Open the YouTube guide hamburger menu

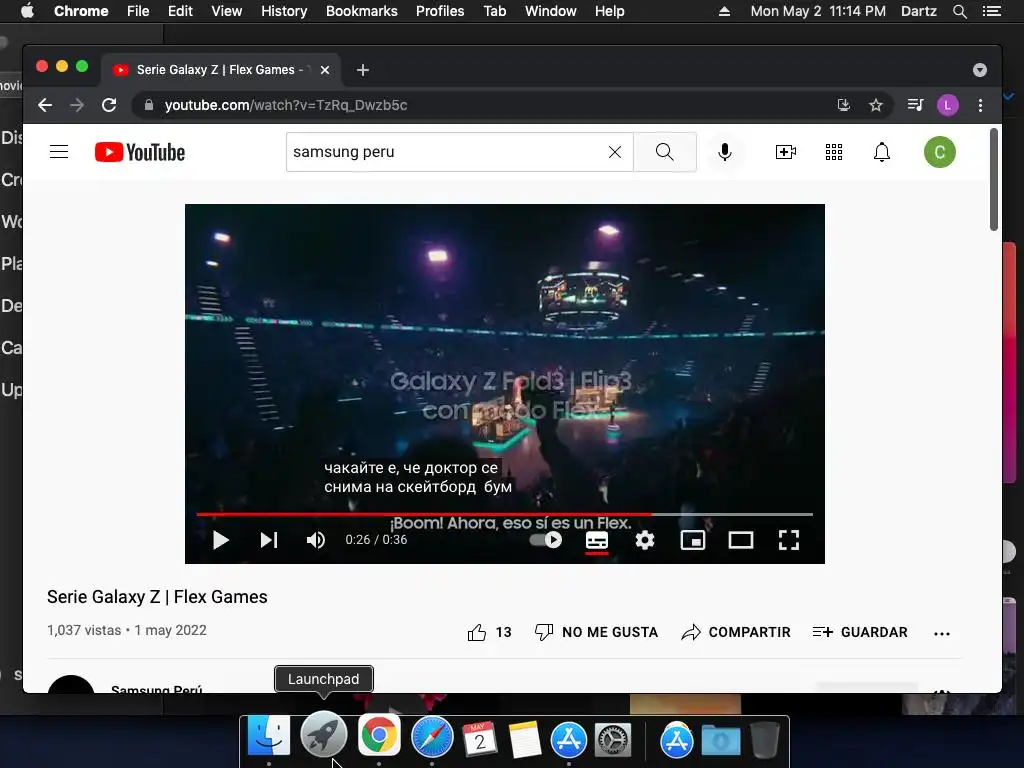pos(59,152)
